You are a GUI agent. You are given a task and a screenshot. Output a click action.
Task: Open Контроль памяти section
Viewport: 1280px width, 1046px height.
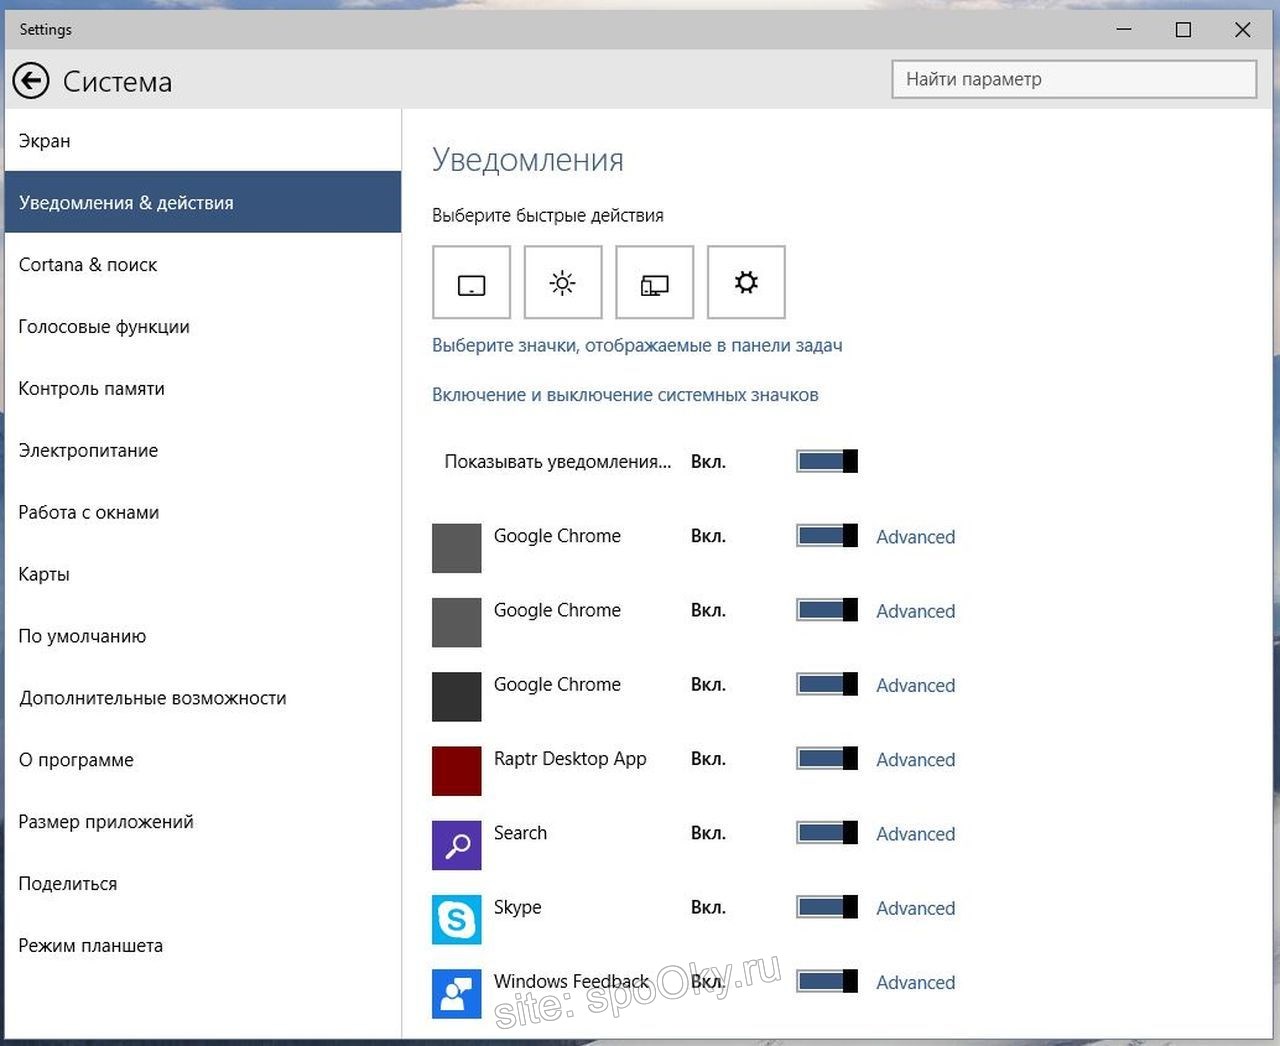[x=203, y=388]
